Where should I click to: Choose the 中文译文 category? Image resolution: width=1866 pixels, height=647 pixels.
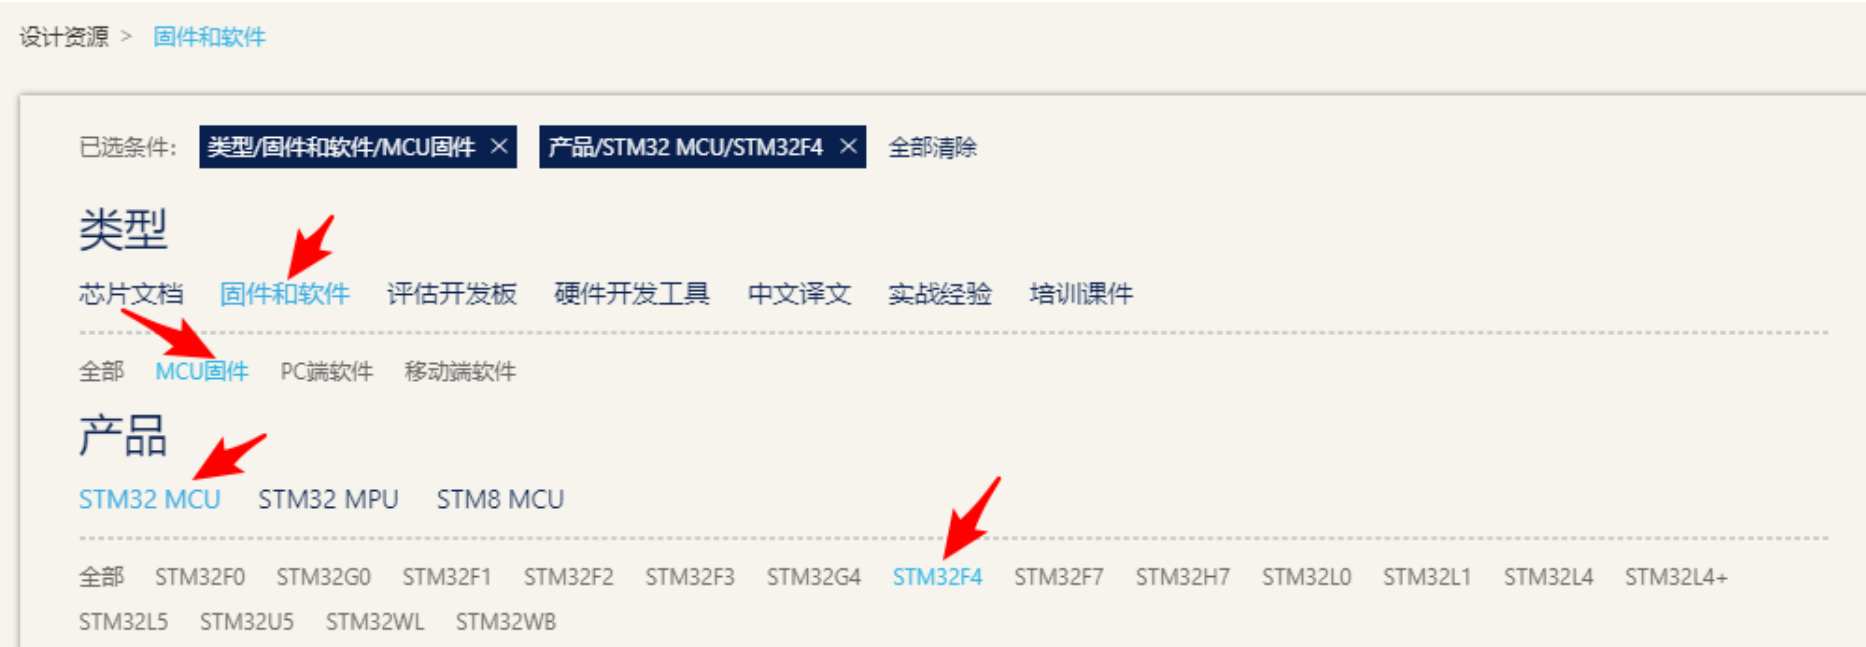point(800,294)
